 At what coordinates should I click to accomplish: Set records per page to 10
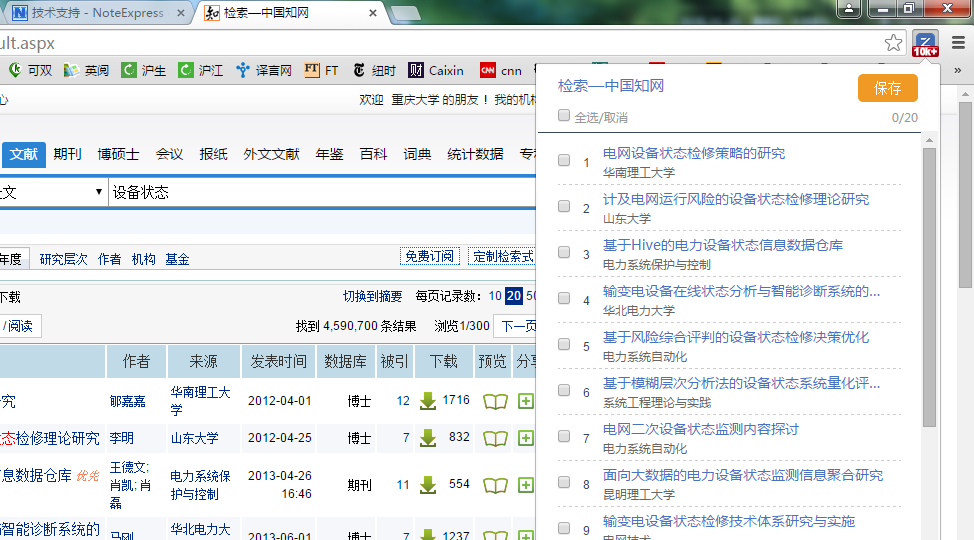(495, 296)
